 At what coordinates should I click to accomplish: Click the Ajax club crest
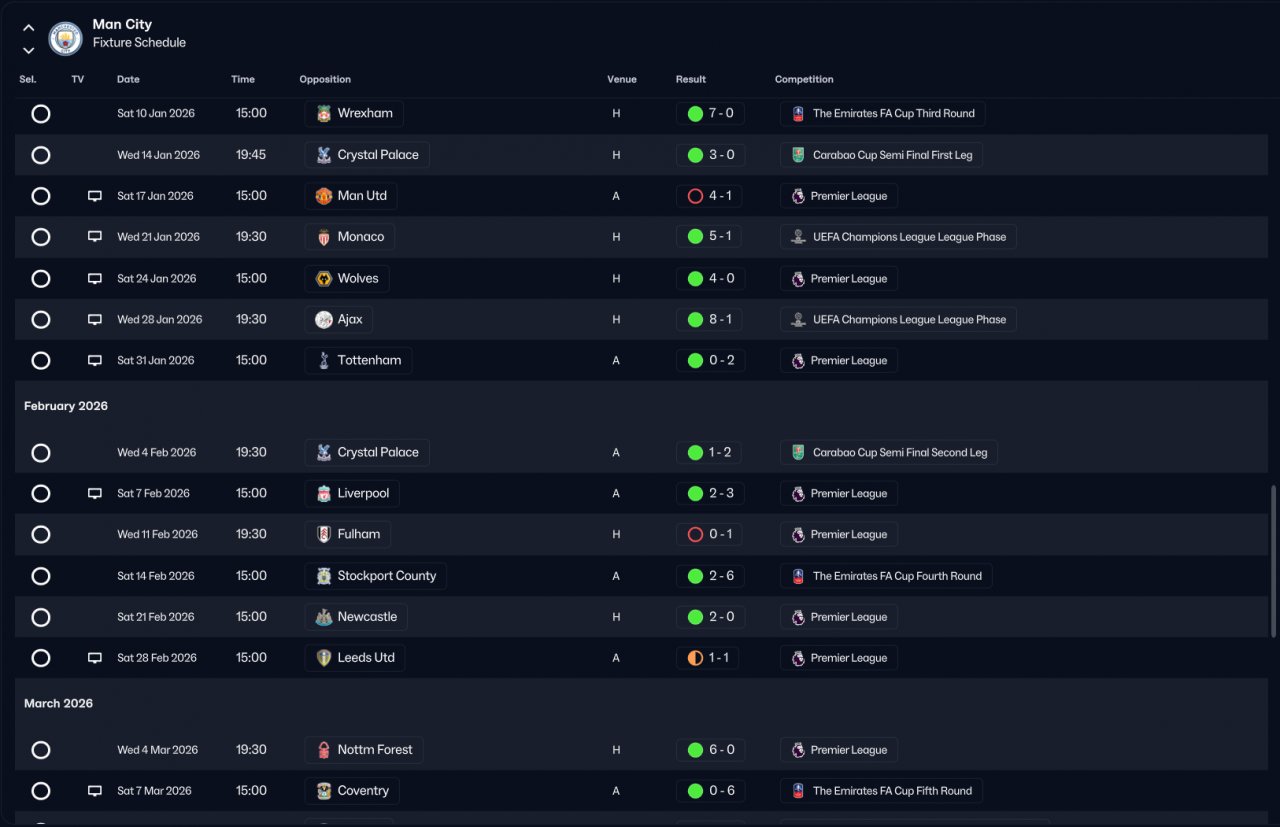pos(323,320)
